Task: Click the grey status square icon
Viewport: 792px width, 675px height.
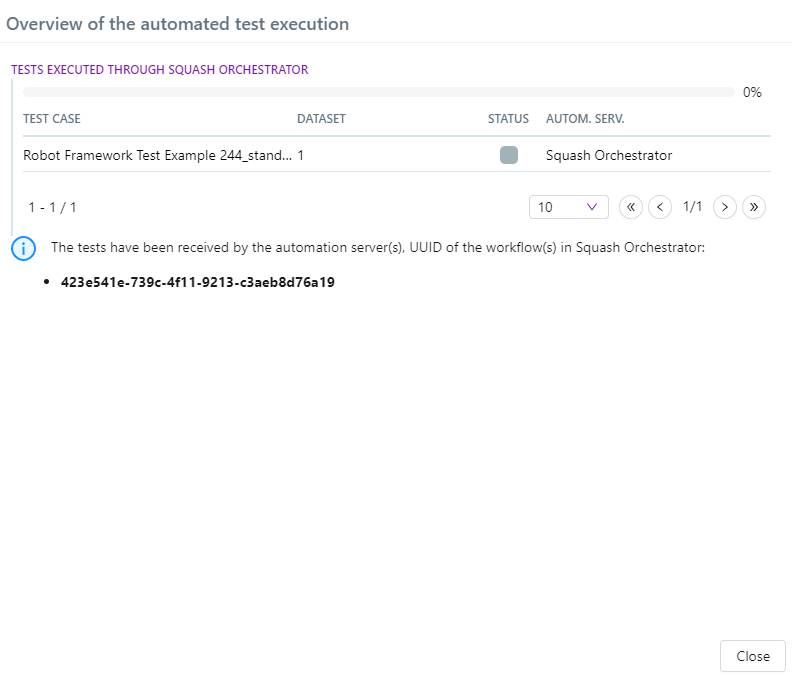Action: (509, 155)
